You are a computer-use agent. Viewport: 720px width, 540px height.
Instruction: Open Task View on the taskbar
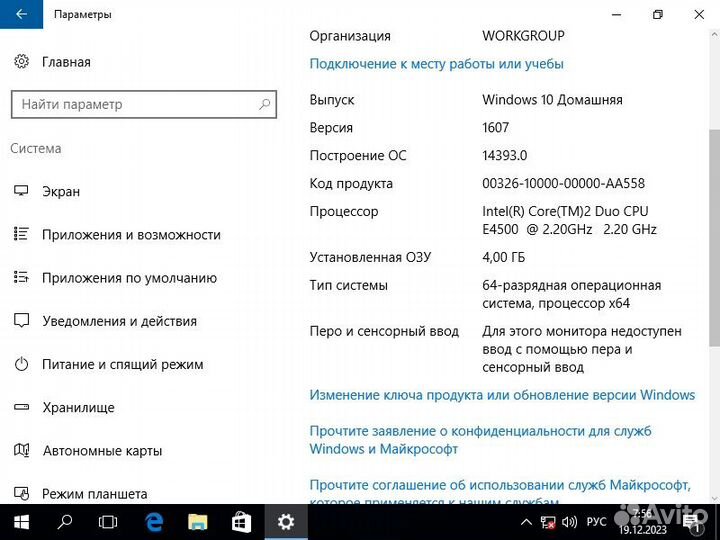[x=107, y=522]
